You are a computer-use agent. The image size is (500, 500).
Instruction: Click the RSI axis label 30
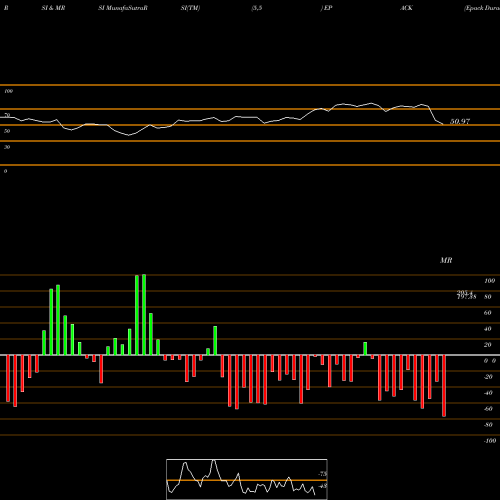click(x=7, y=147)
